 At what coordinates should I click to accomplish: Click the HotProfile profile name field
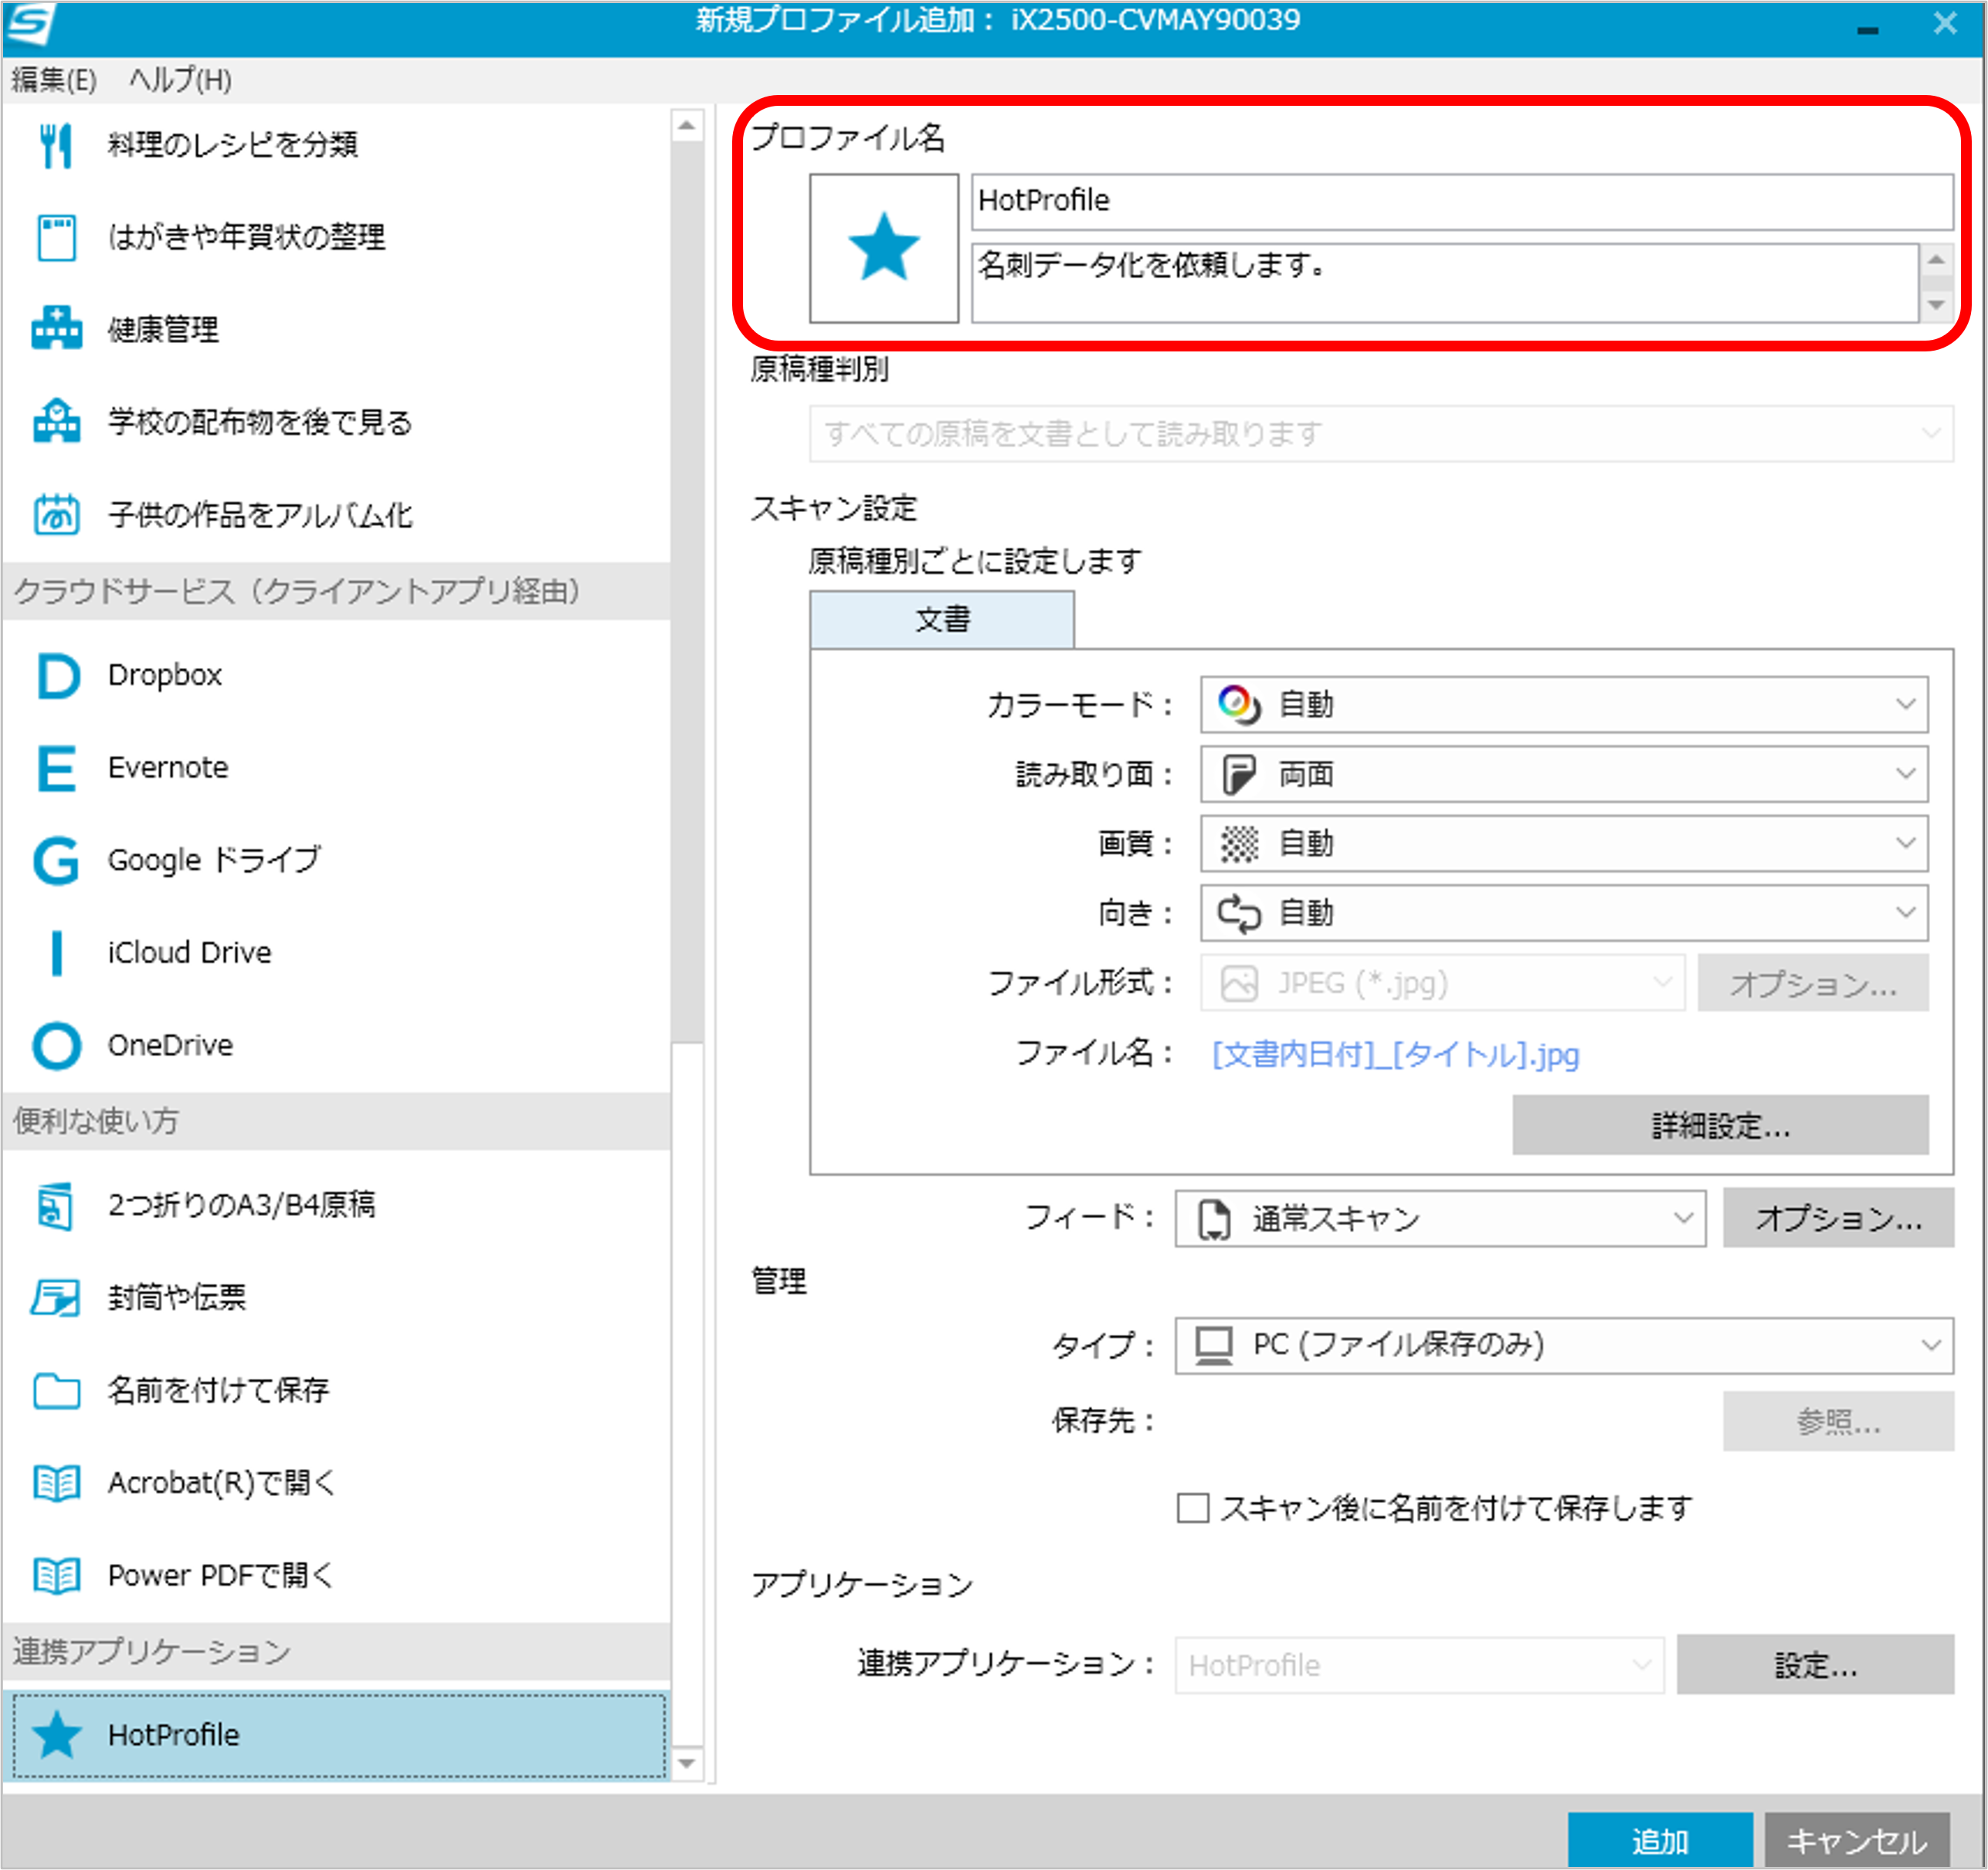point(1461,201)
